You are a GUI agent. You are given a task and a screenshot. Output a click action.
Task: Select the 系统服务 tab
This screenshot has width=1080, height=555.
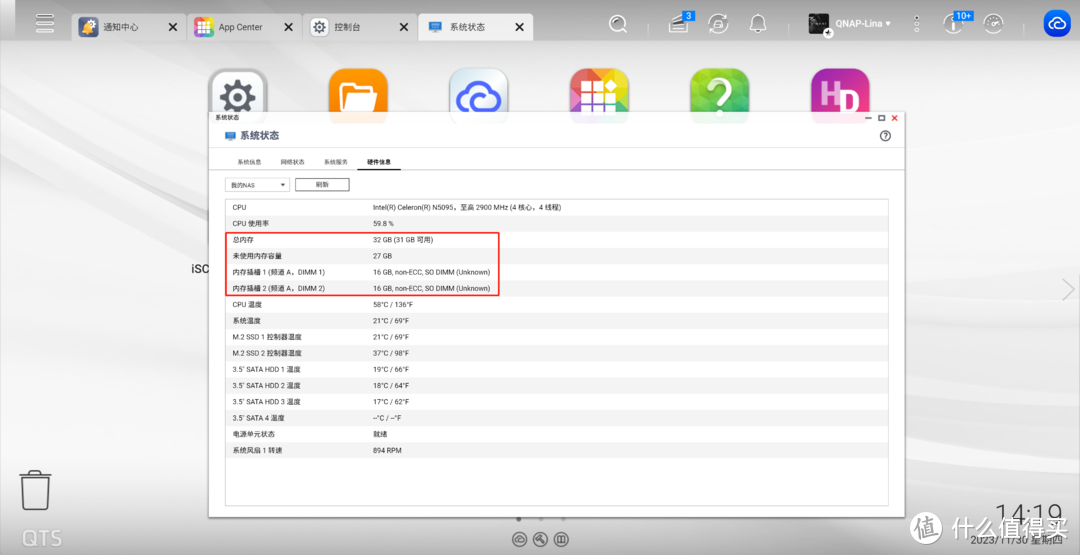coord(335,162)
